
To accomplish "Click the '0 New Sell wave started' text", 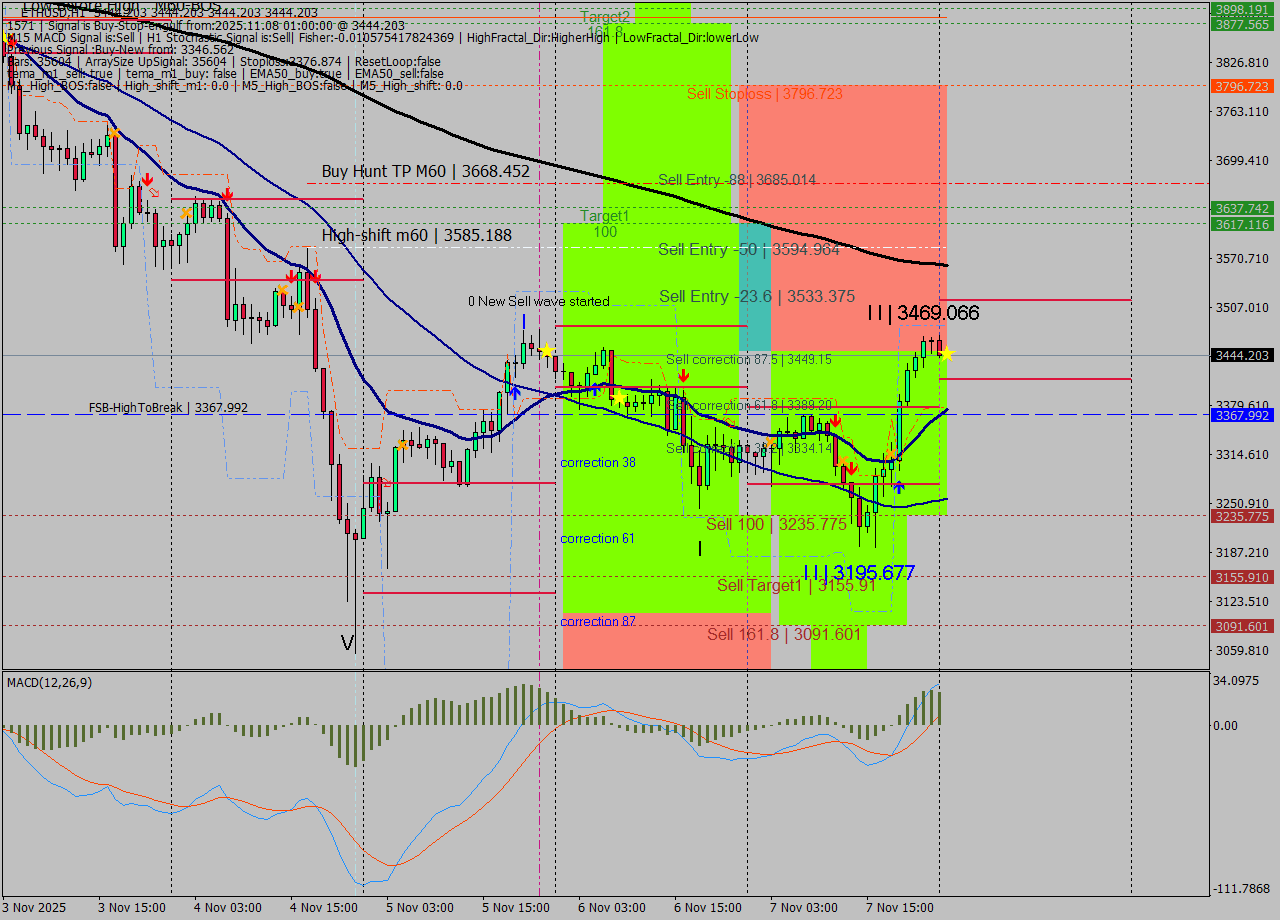I will [x=538, y=301].
